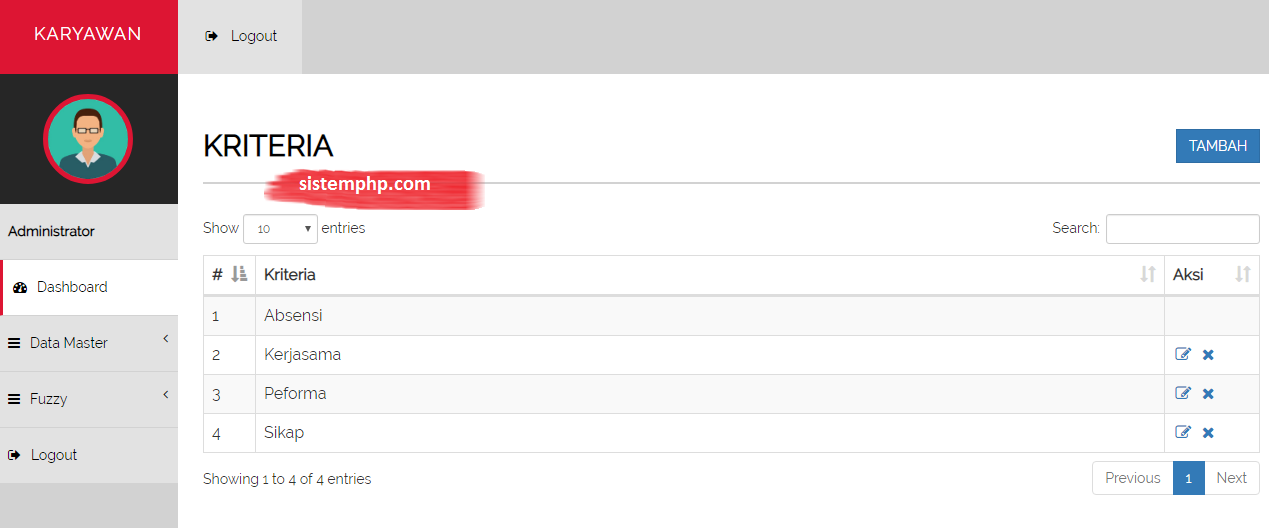Viewport: 1269px width, 528px height.
Task: Open the entries-per-page dropdown
Action: (x=280, y=229)
